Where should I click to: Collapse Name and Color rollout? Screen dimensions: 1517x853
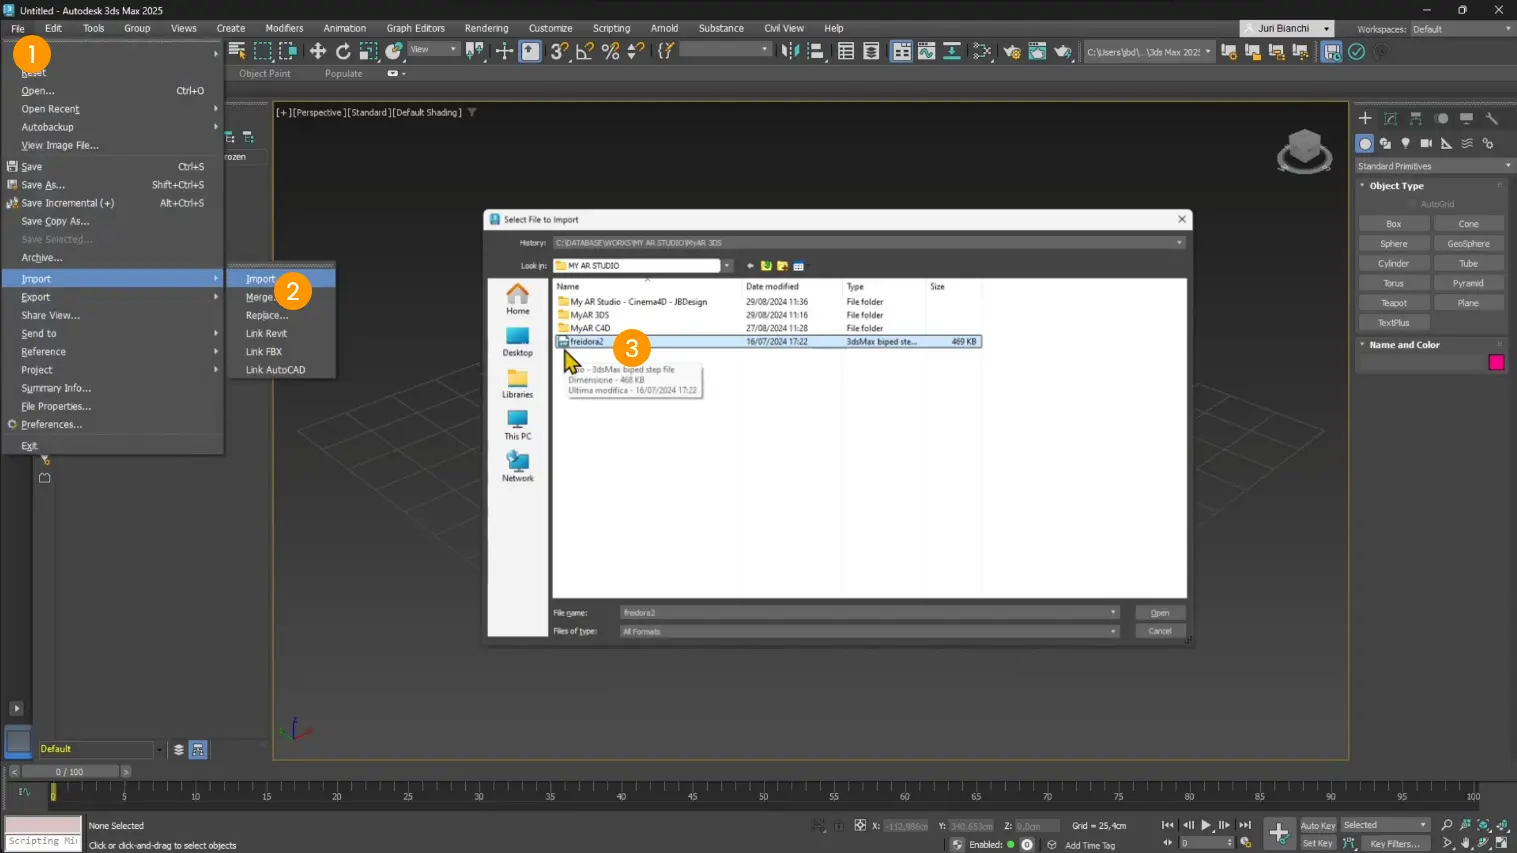pyautogui.click(x=1404, y=345)
